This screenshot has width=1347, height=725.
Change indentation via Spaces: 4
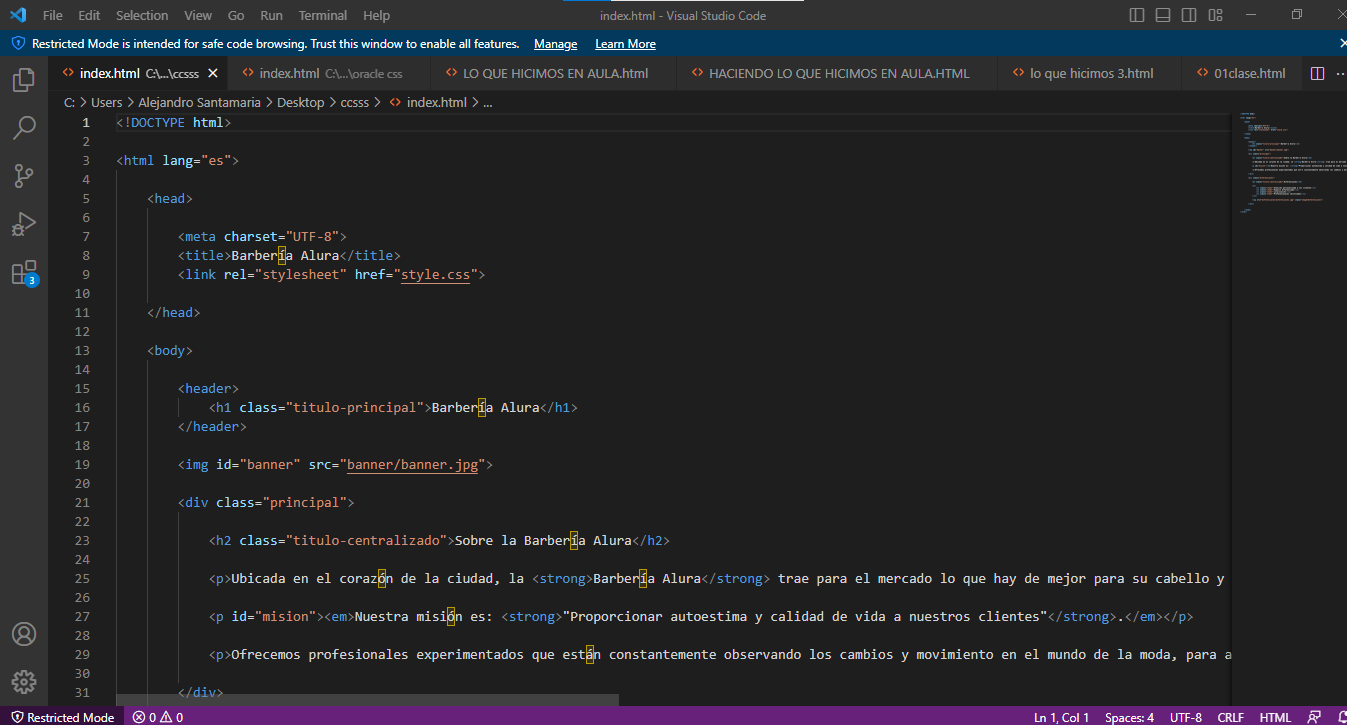coord(1129,717)
